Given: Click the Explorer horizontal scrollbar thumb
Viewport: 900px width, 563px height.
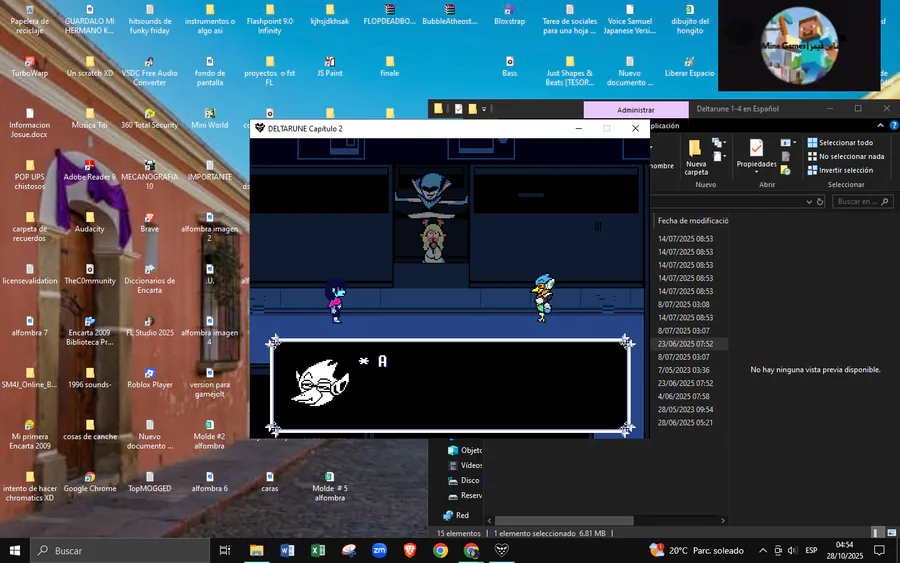Looking at the screenshot, I should click(x=564, y=521).
